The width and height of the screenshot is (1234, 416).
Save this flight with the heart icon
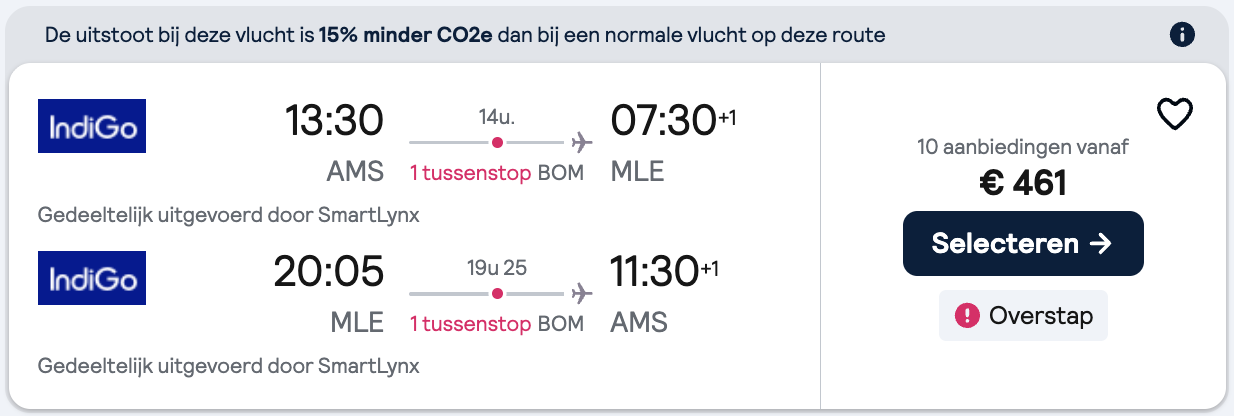(x=1174, y=114)
